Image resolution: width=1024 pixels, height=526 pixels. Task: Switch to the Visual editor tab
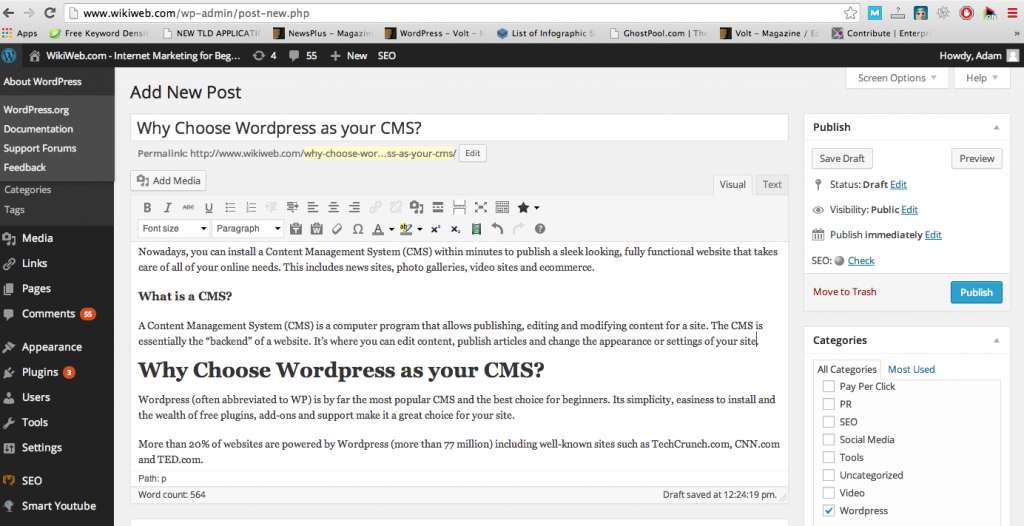click(x=732, y=185)
